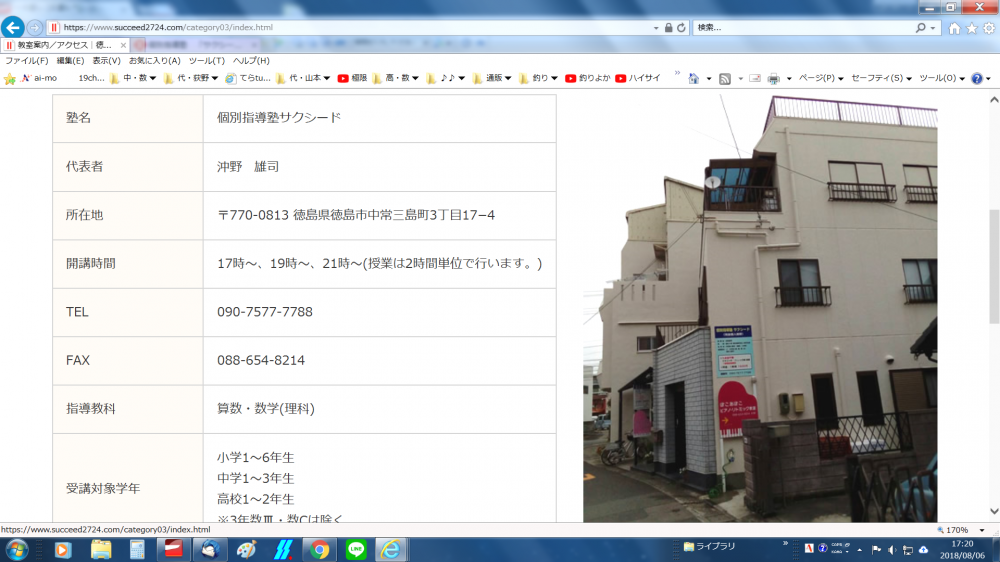Open the ツール(T) menu
The height and width of the screenshot is (562, 1000).
pos(207,61)
